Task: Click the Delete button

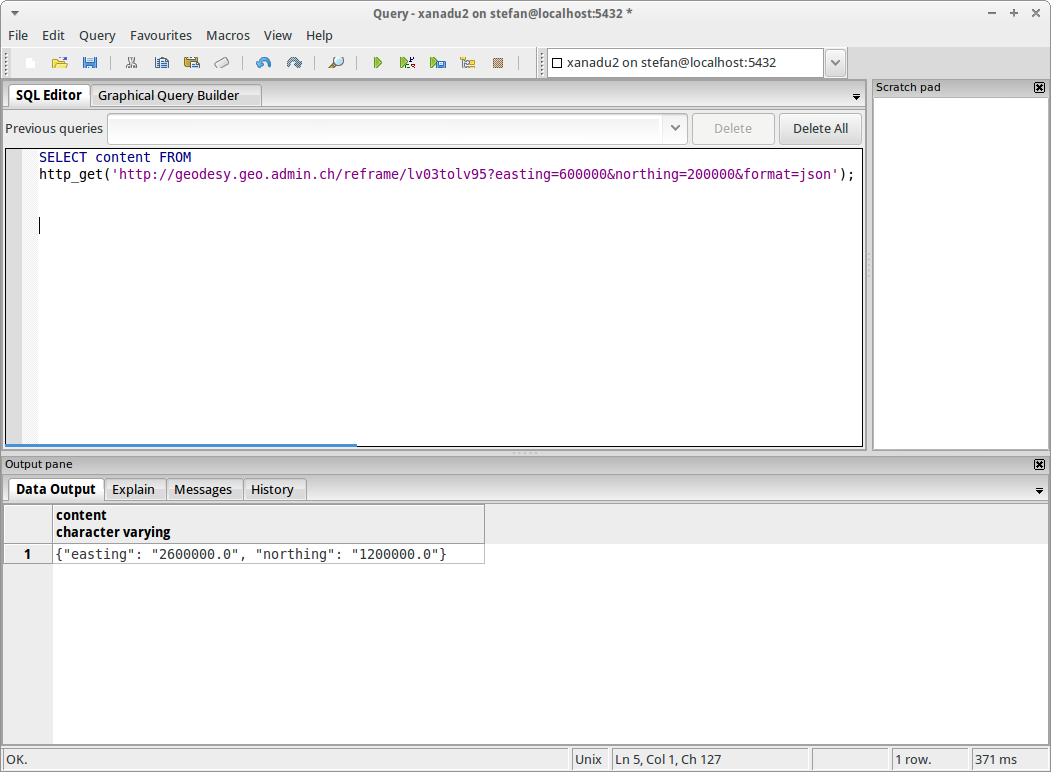Action: click(x=733, y=129)
